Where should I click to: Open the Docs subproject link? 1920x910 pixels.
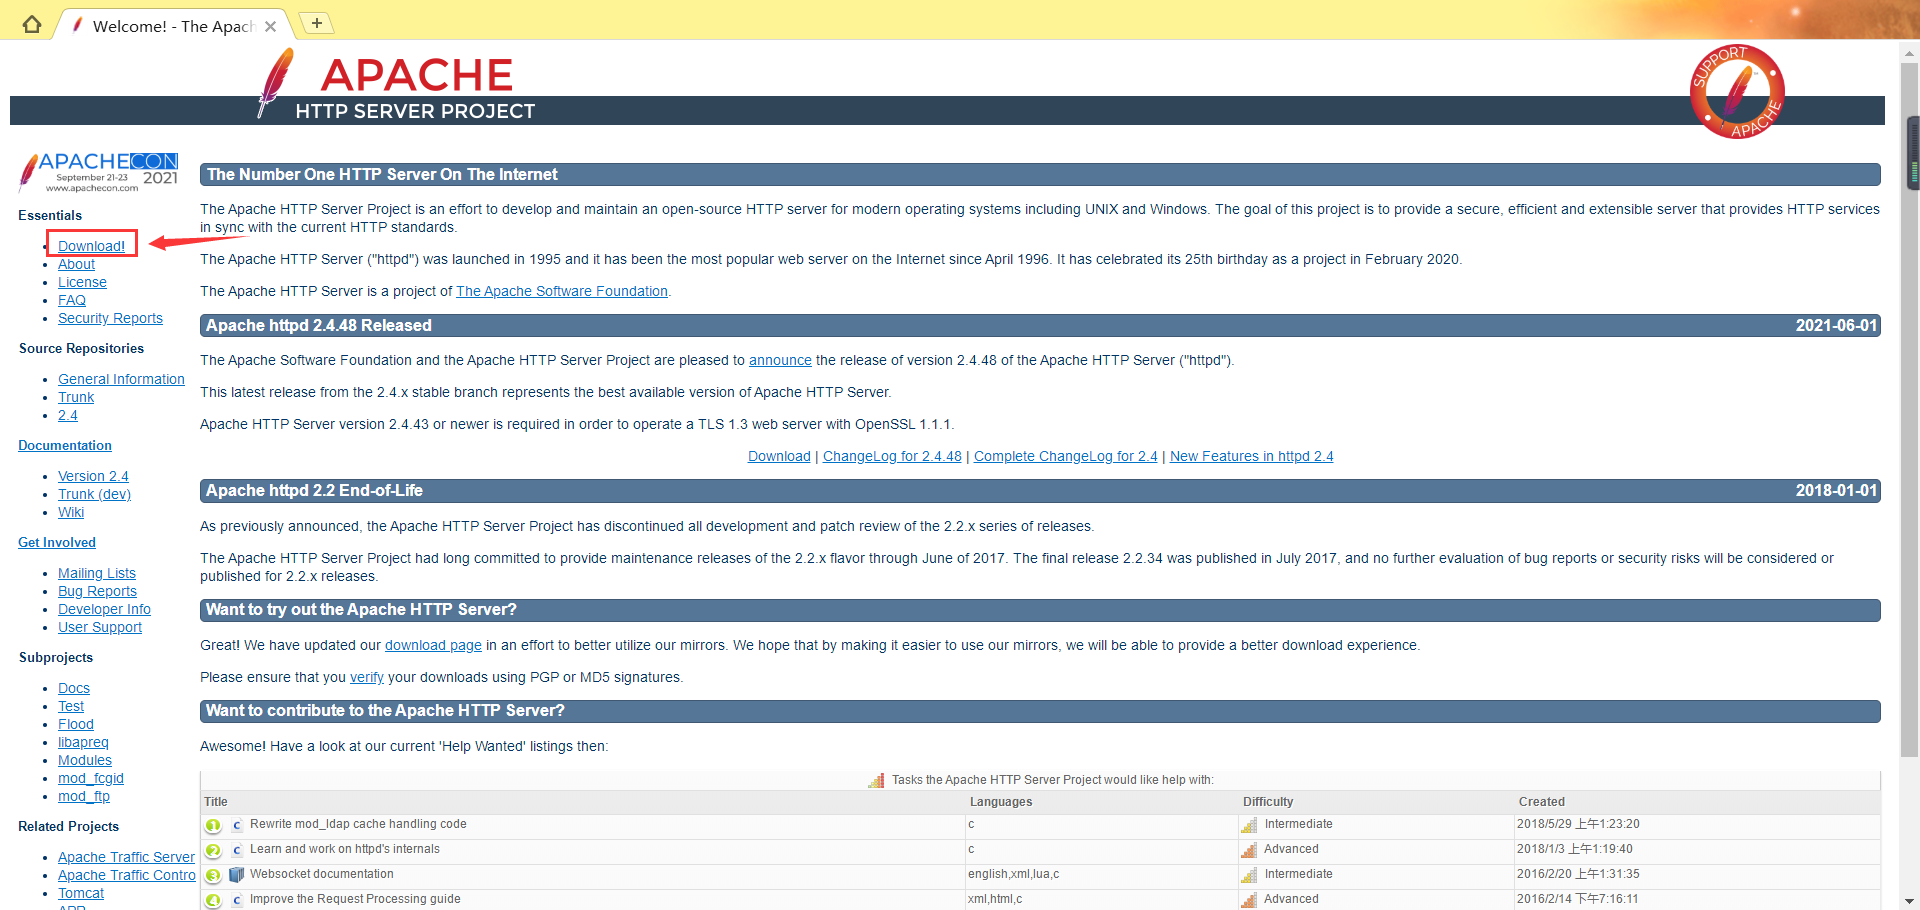click(x=74, y=688)
